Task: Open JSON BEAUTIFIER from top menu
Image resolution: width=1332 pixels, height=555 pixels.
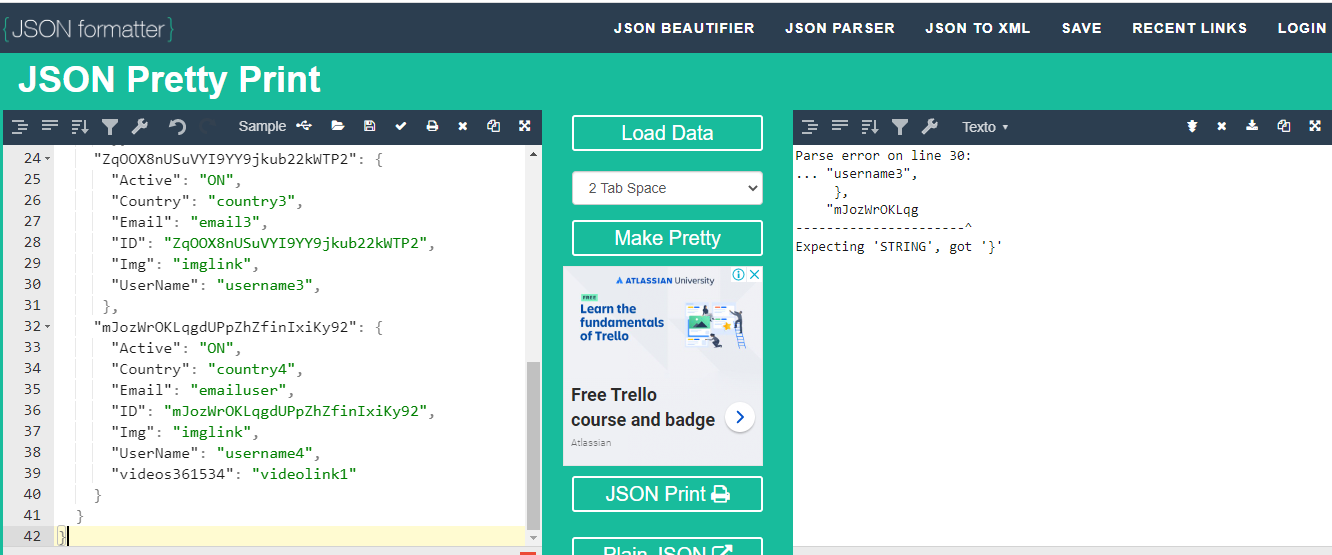Action: (x=684, y=28)
